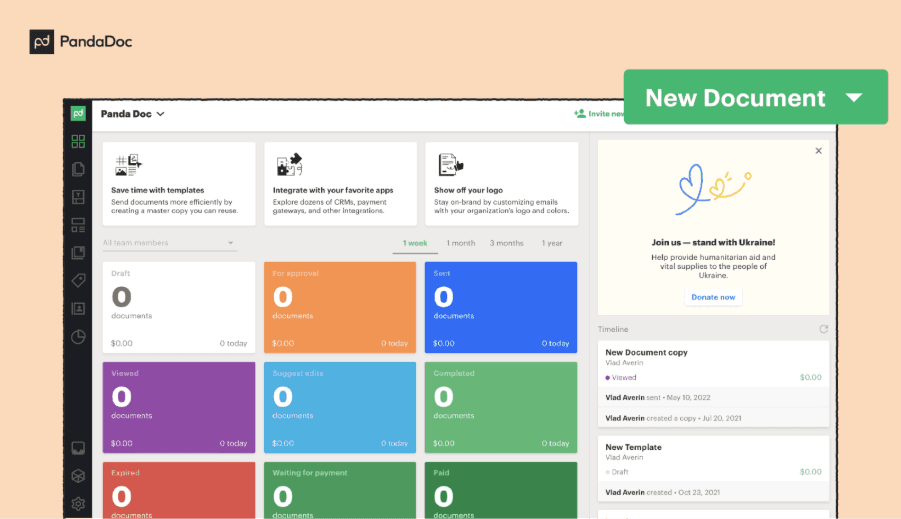Close the stand with Ukraine banner

(818, 151)
